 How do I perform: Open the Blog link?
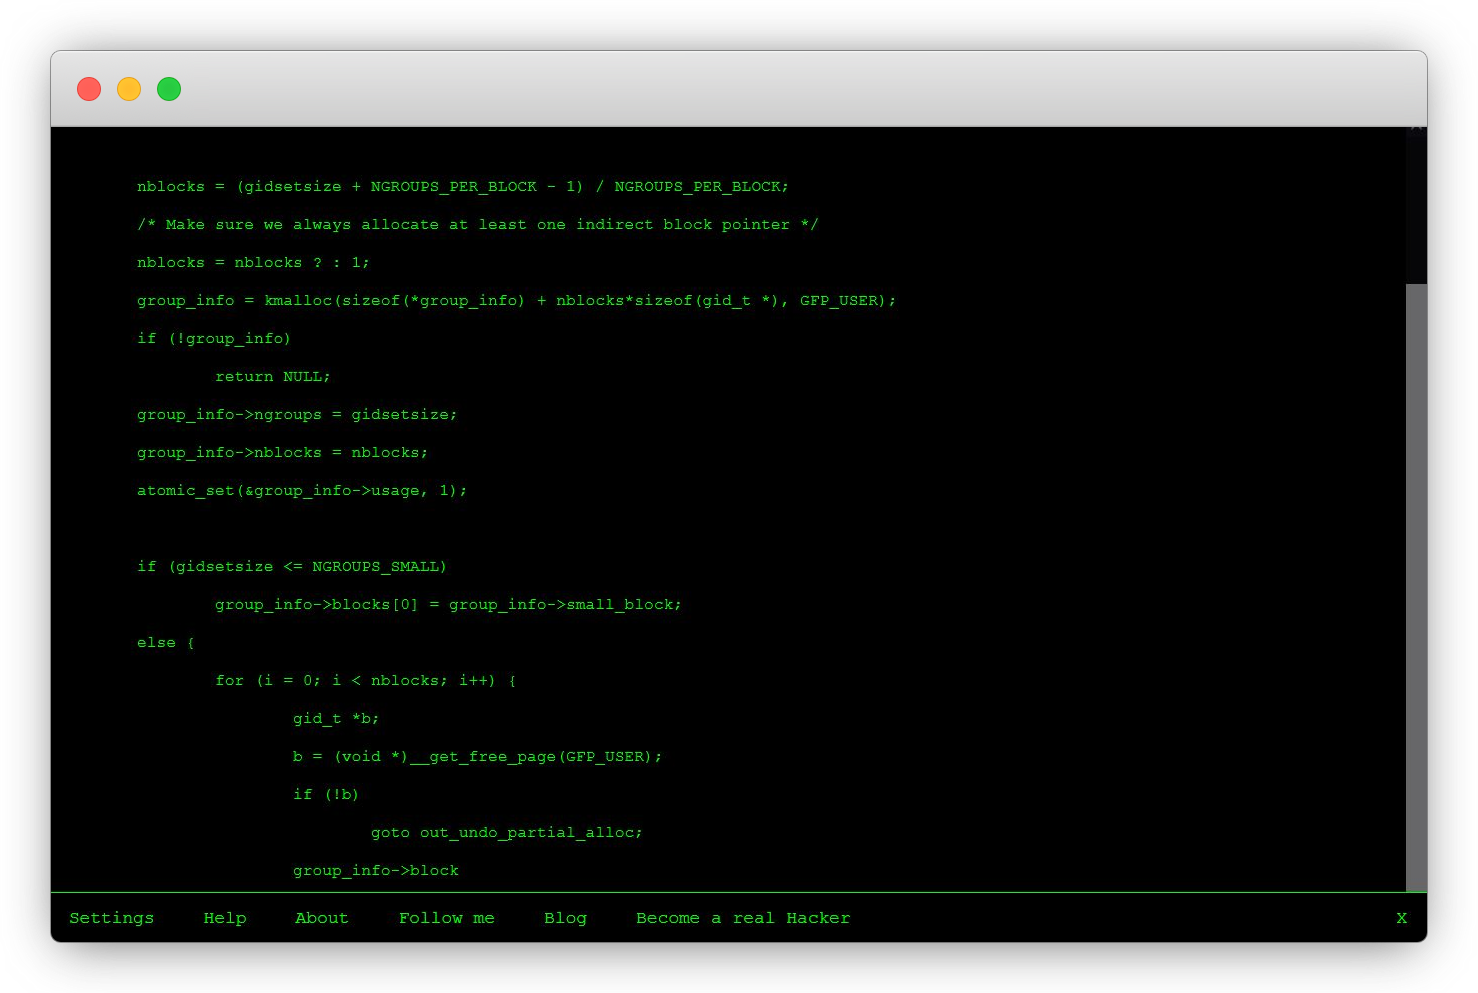coord(565,917)
